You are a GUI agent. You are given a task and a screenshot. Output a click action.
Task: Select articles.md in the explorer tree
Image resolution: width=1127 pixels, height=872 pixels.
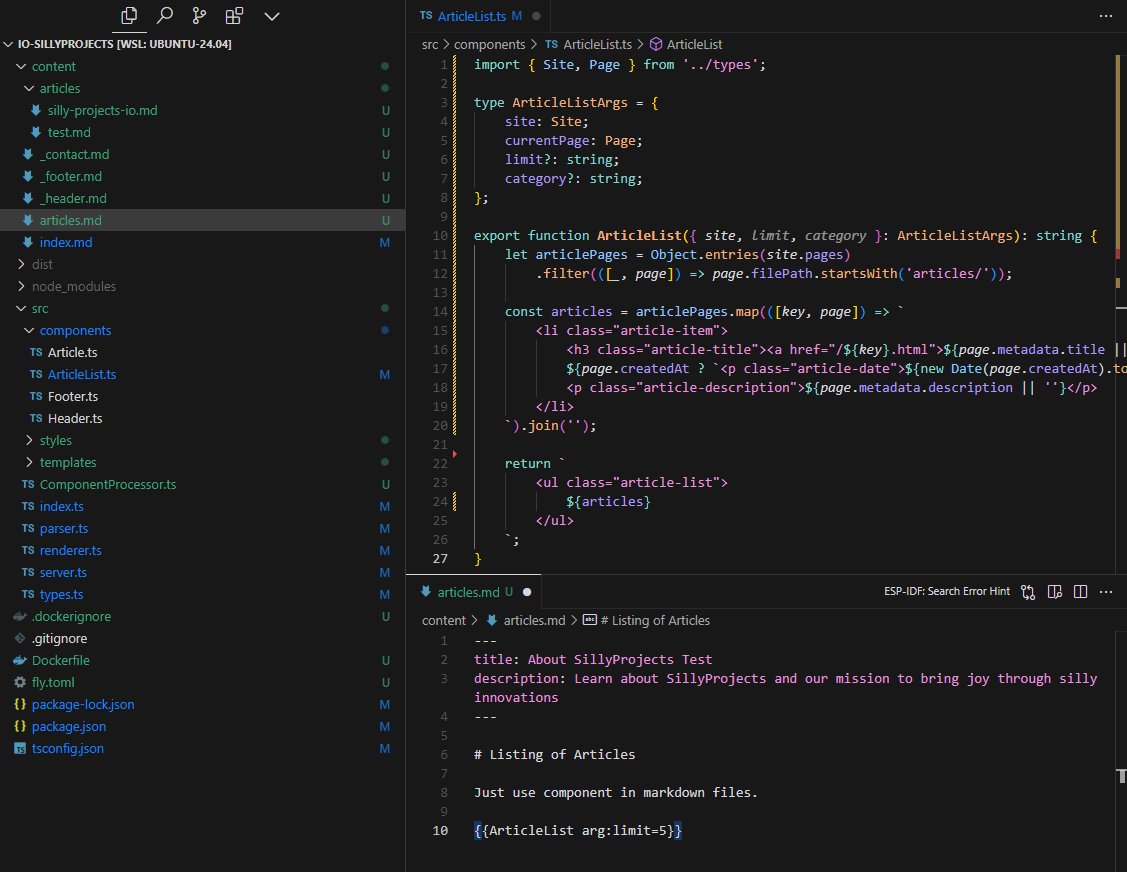[203, 220]
